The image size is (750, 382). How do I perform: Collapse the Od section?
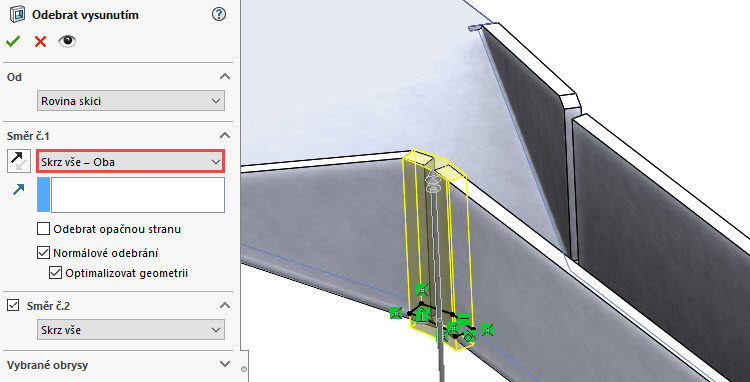click(x=224, y=76)
